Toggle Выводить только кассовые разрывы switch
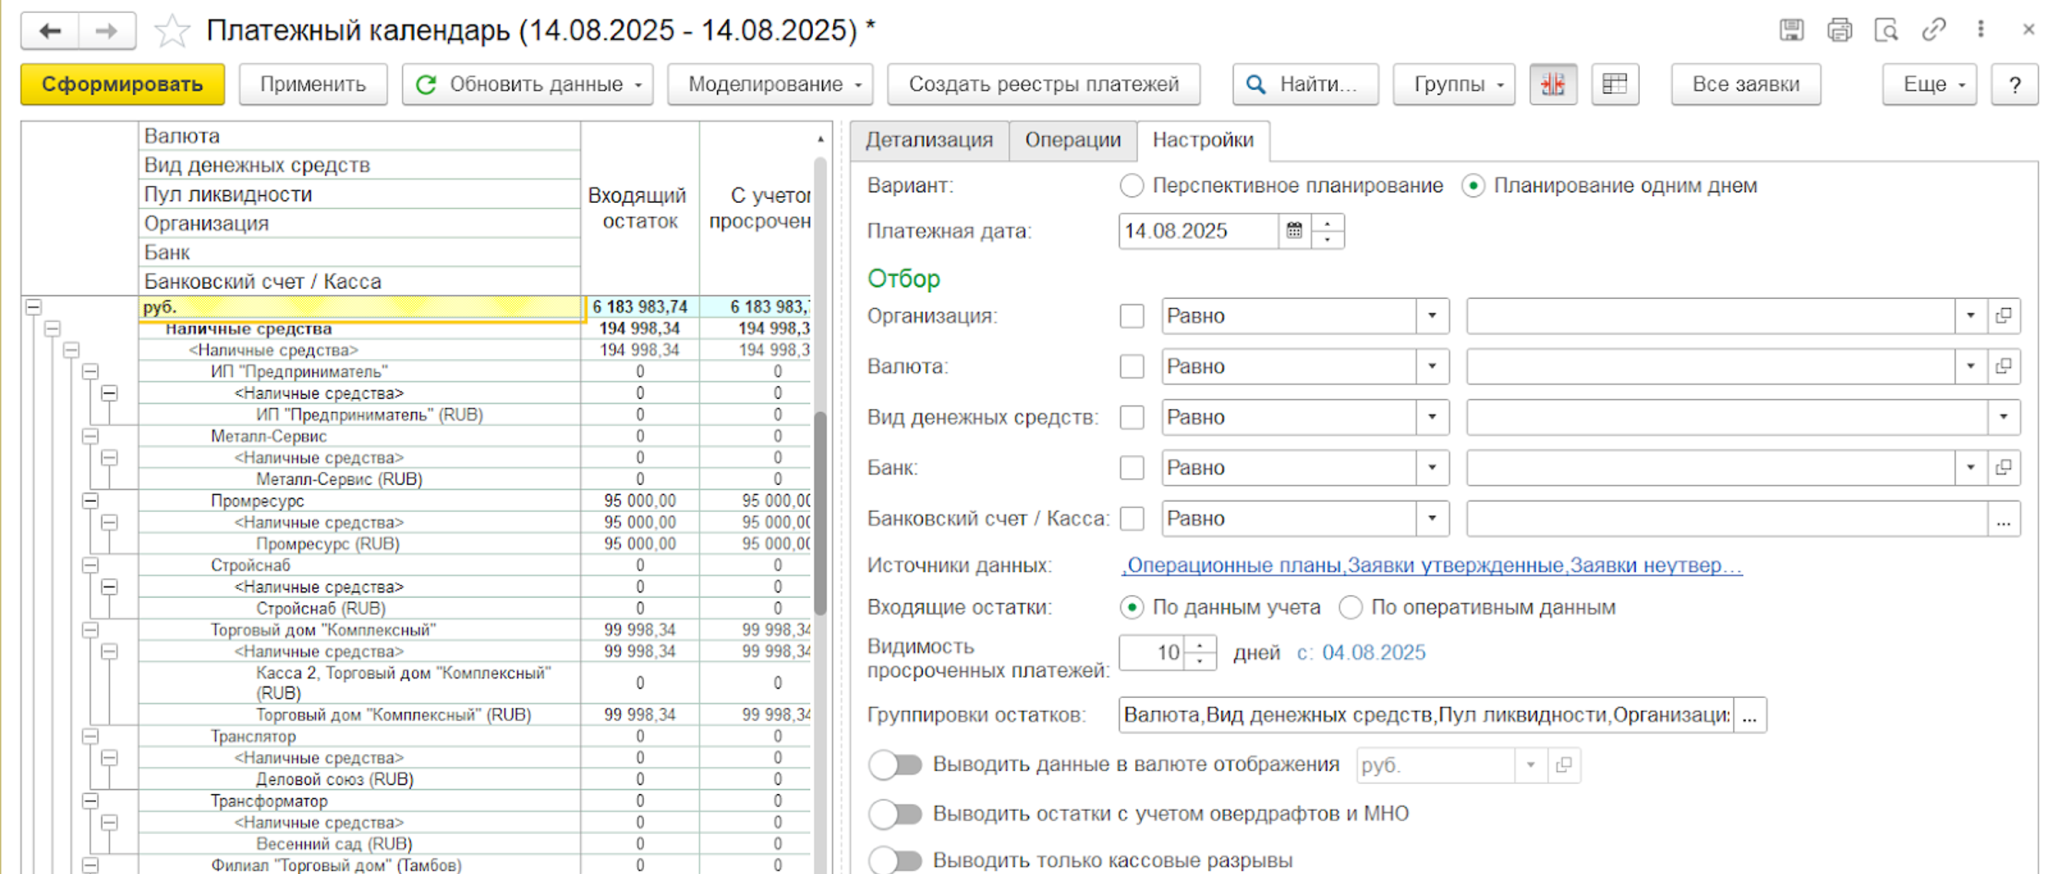The image size is (2048, 874). 895,860
